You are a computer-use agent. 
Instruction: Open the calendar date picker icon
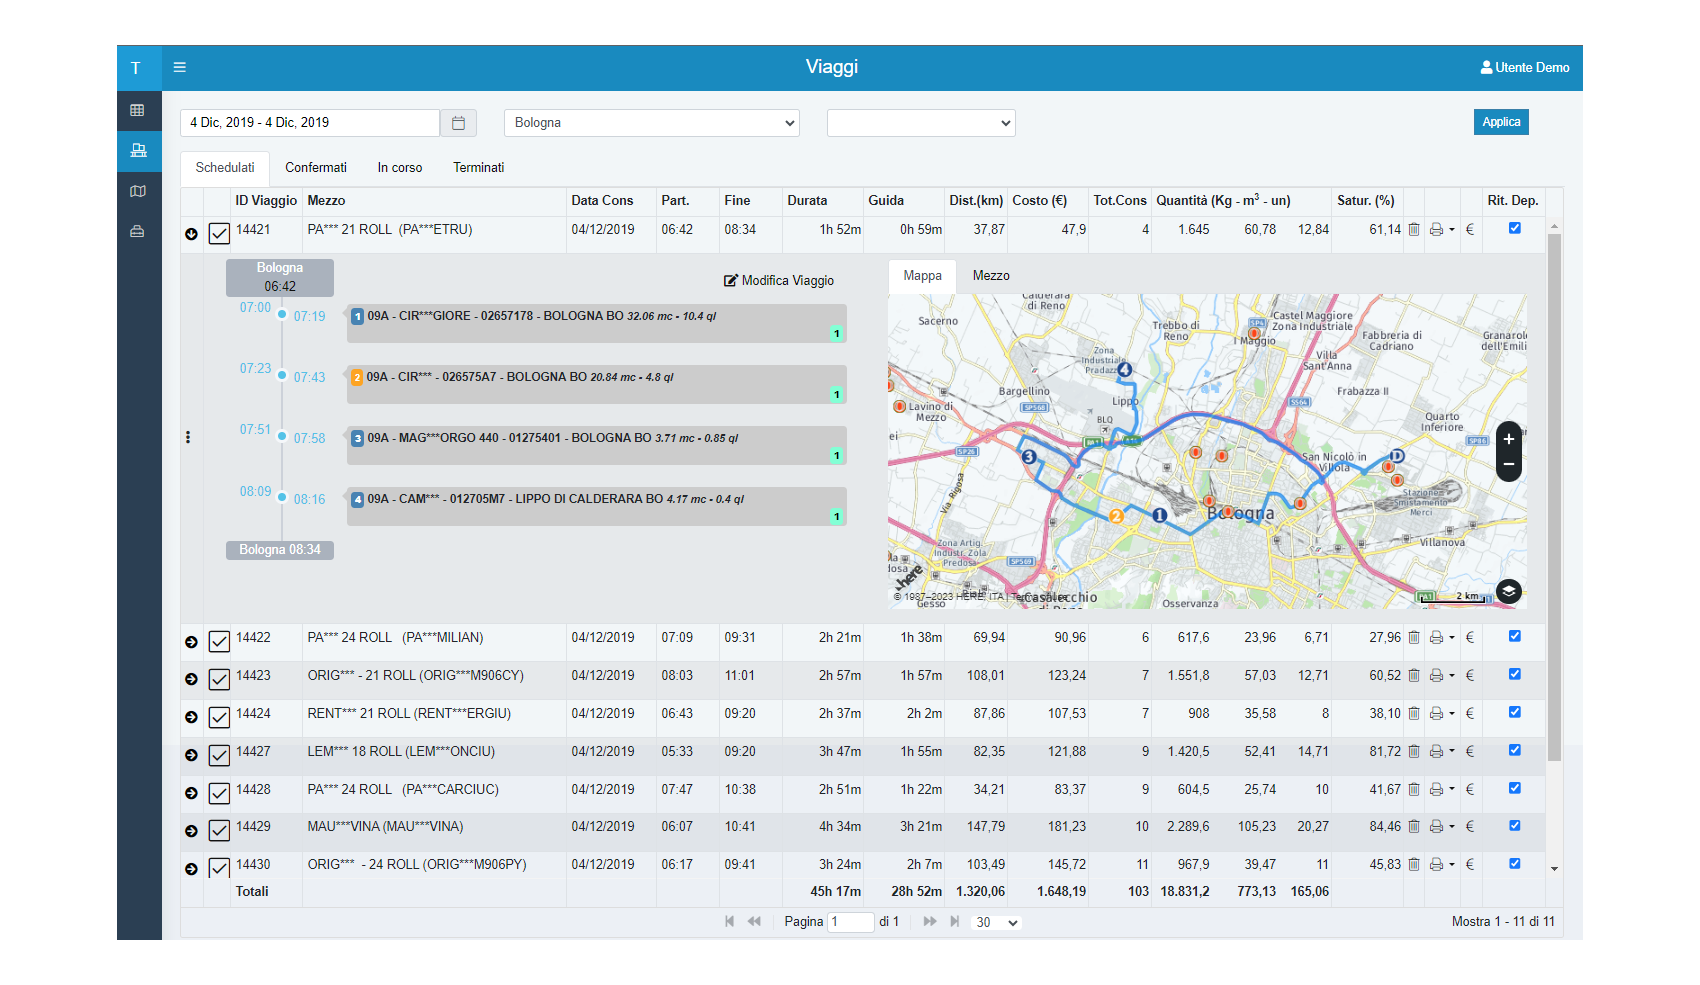(x=458, y=123)
